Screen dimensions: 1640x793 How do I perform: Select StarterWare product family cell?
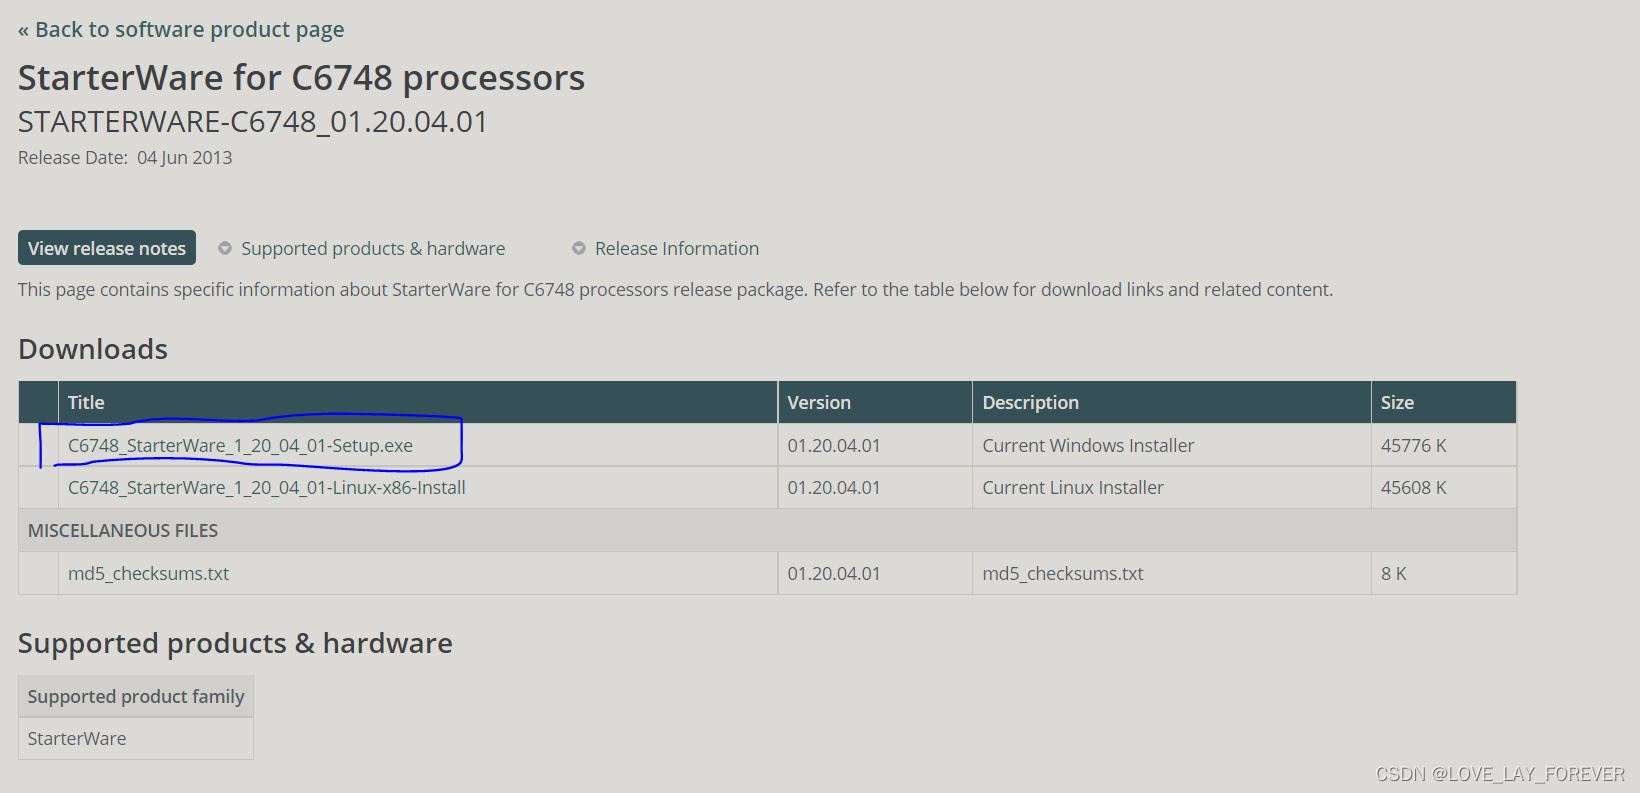[x=136, y=738]
